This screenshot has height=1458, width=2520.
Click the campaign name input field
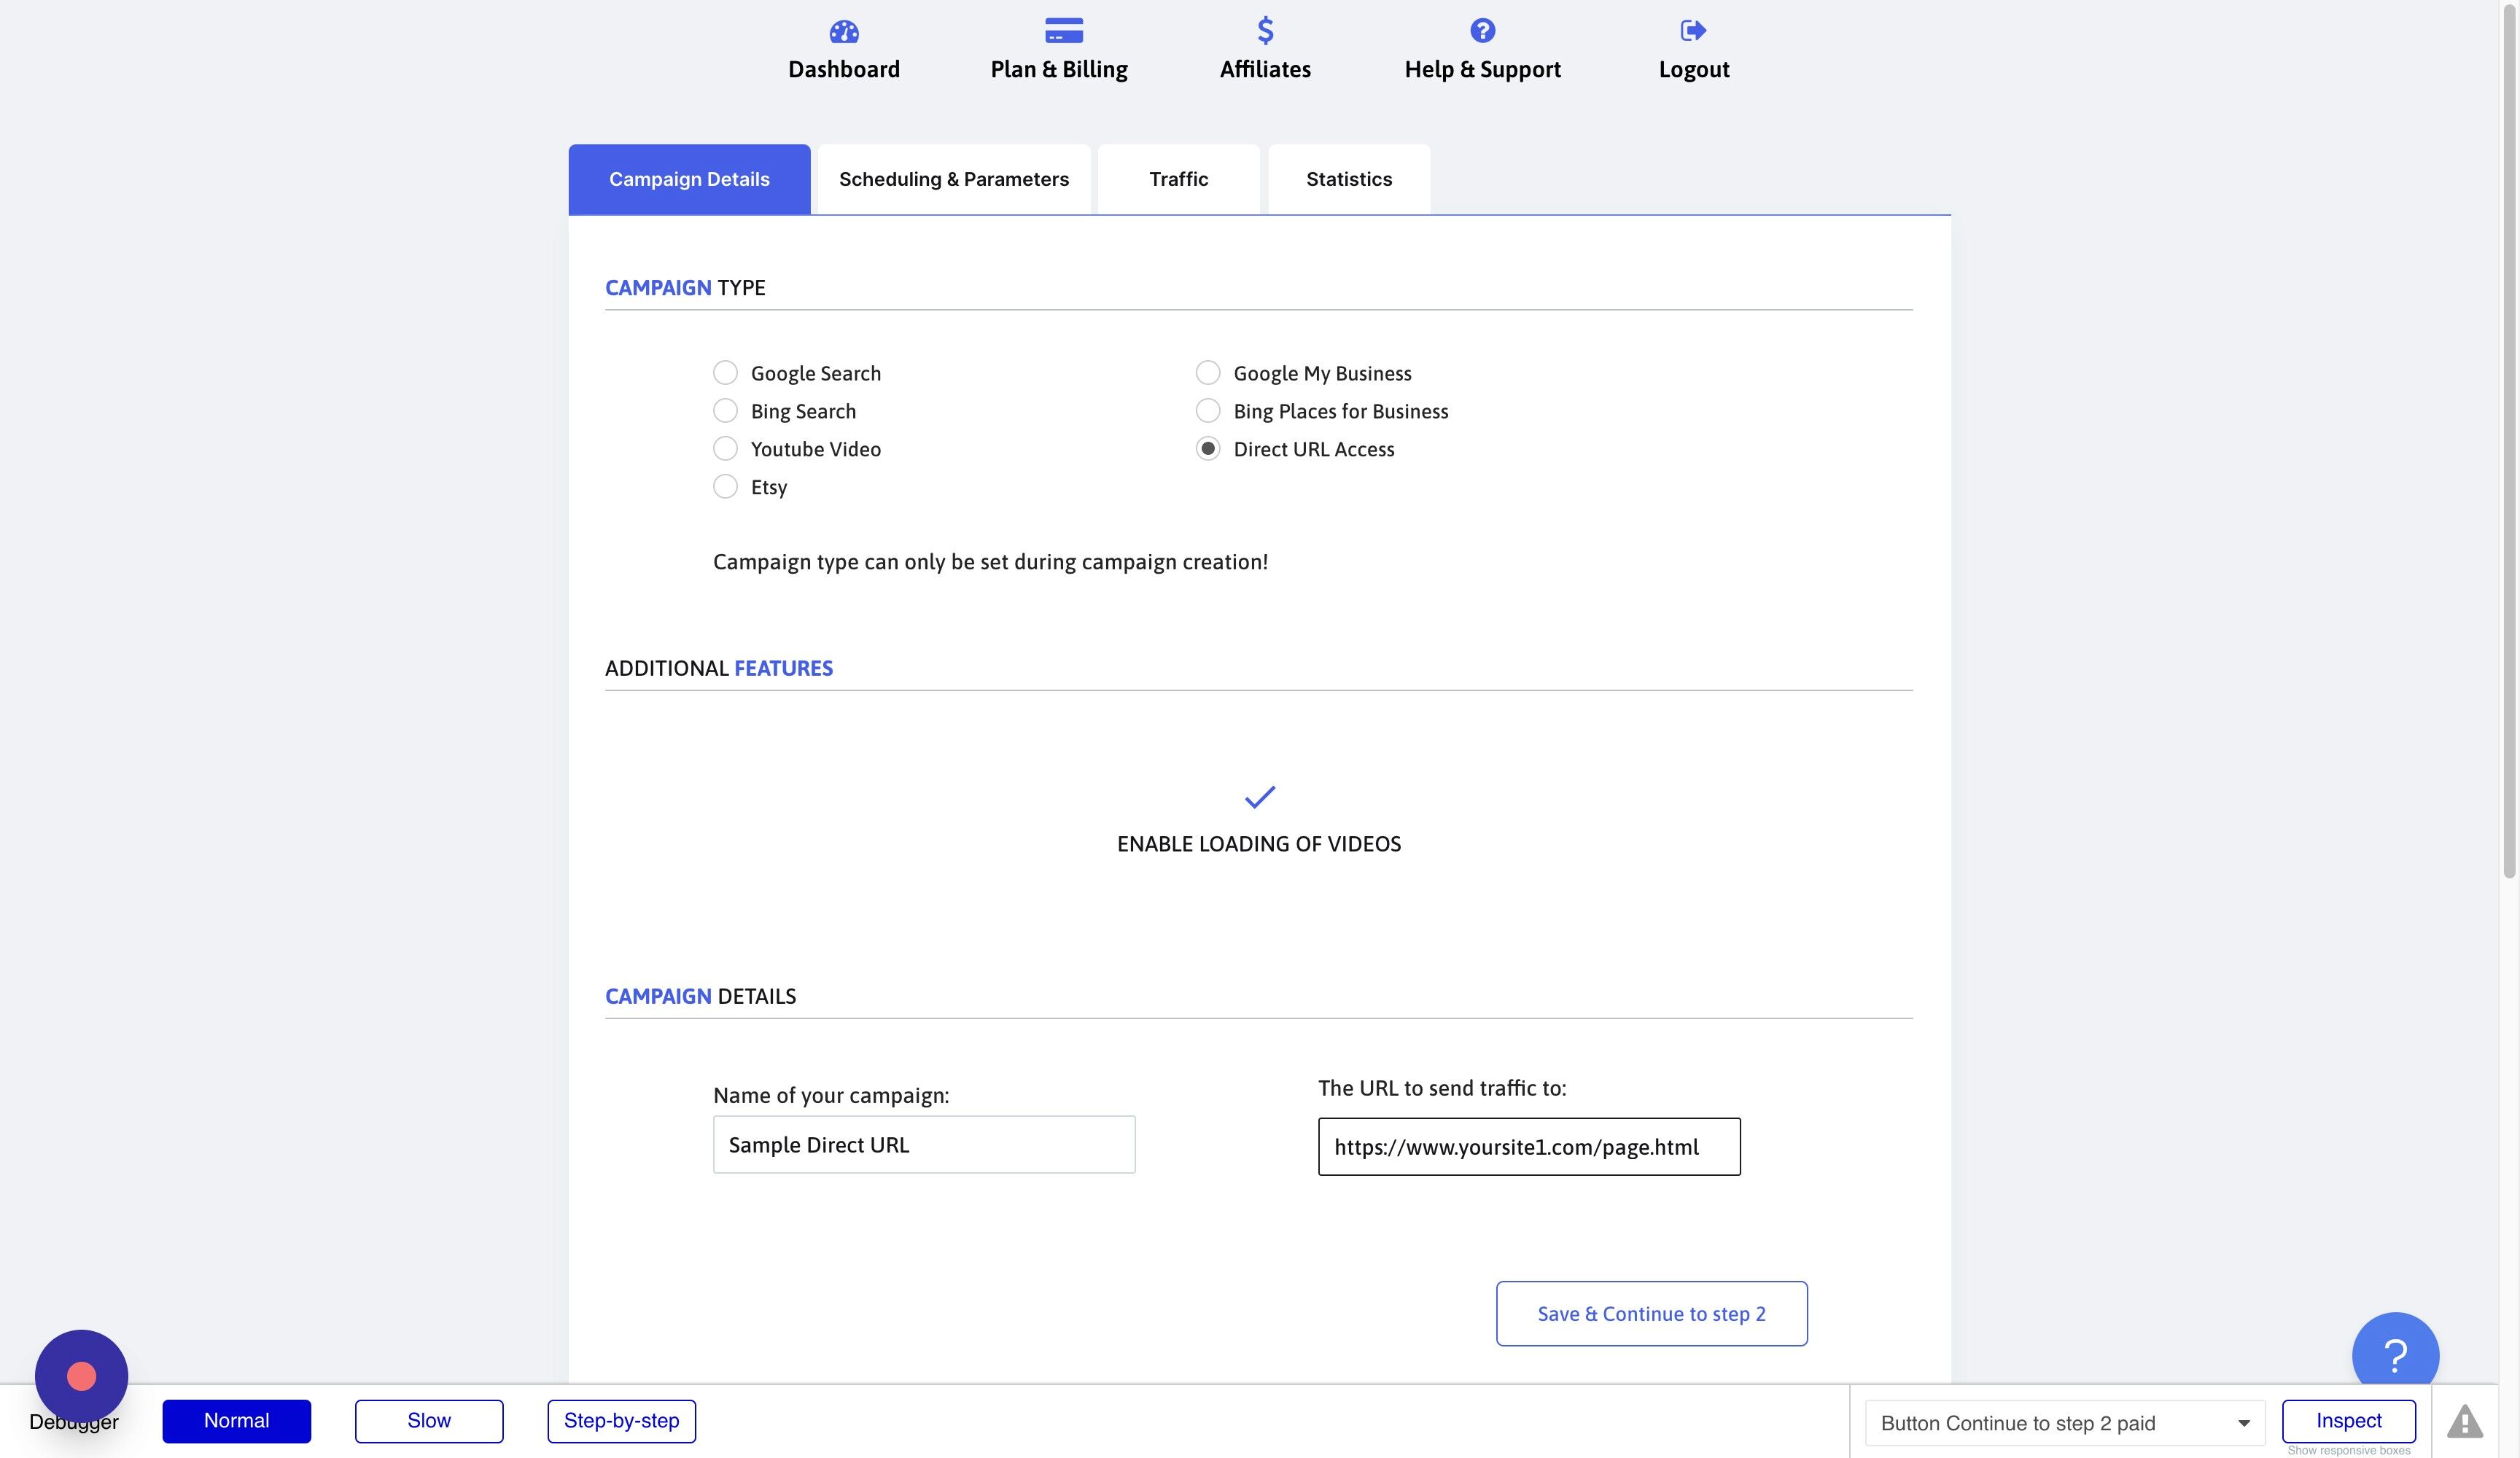point(924,1145)
